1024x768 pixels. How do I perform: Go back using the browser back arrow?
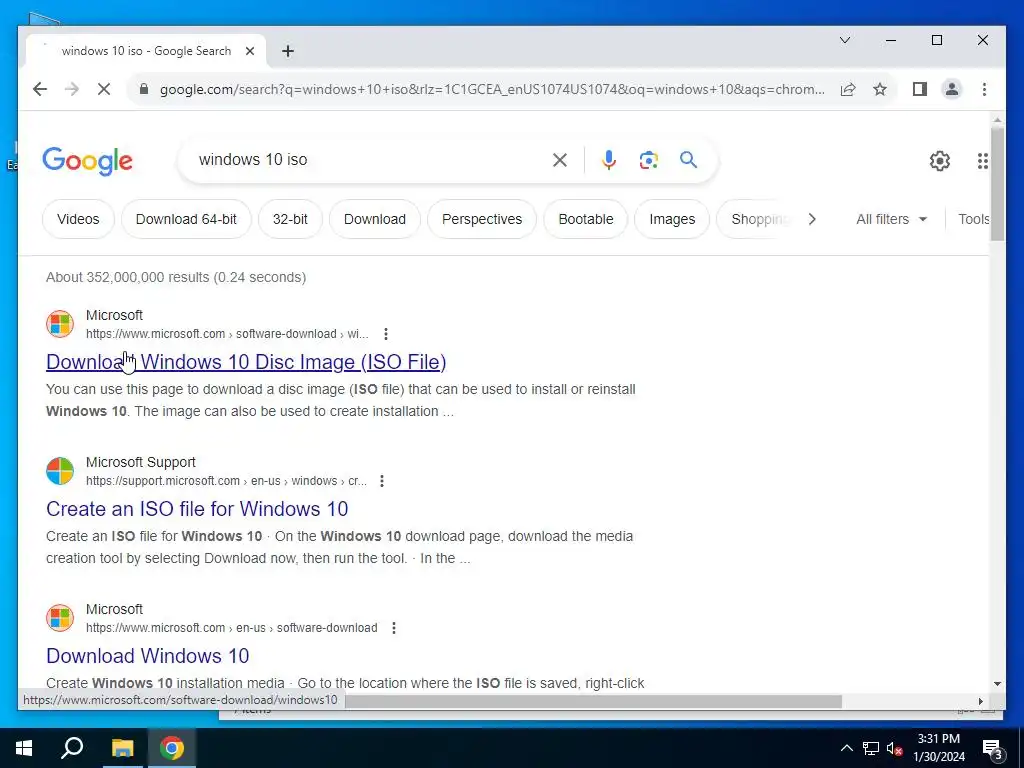tap(40, 89)
